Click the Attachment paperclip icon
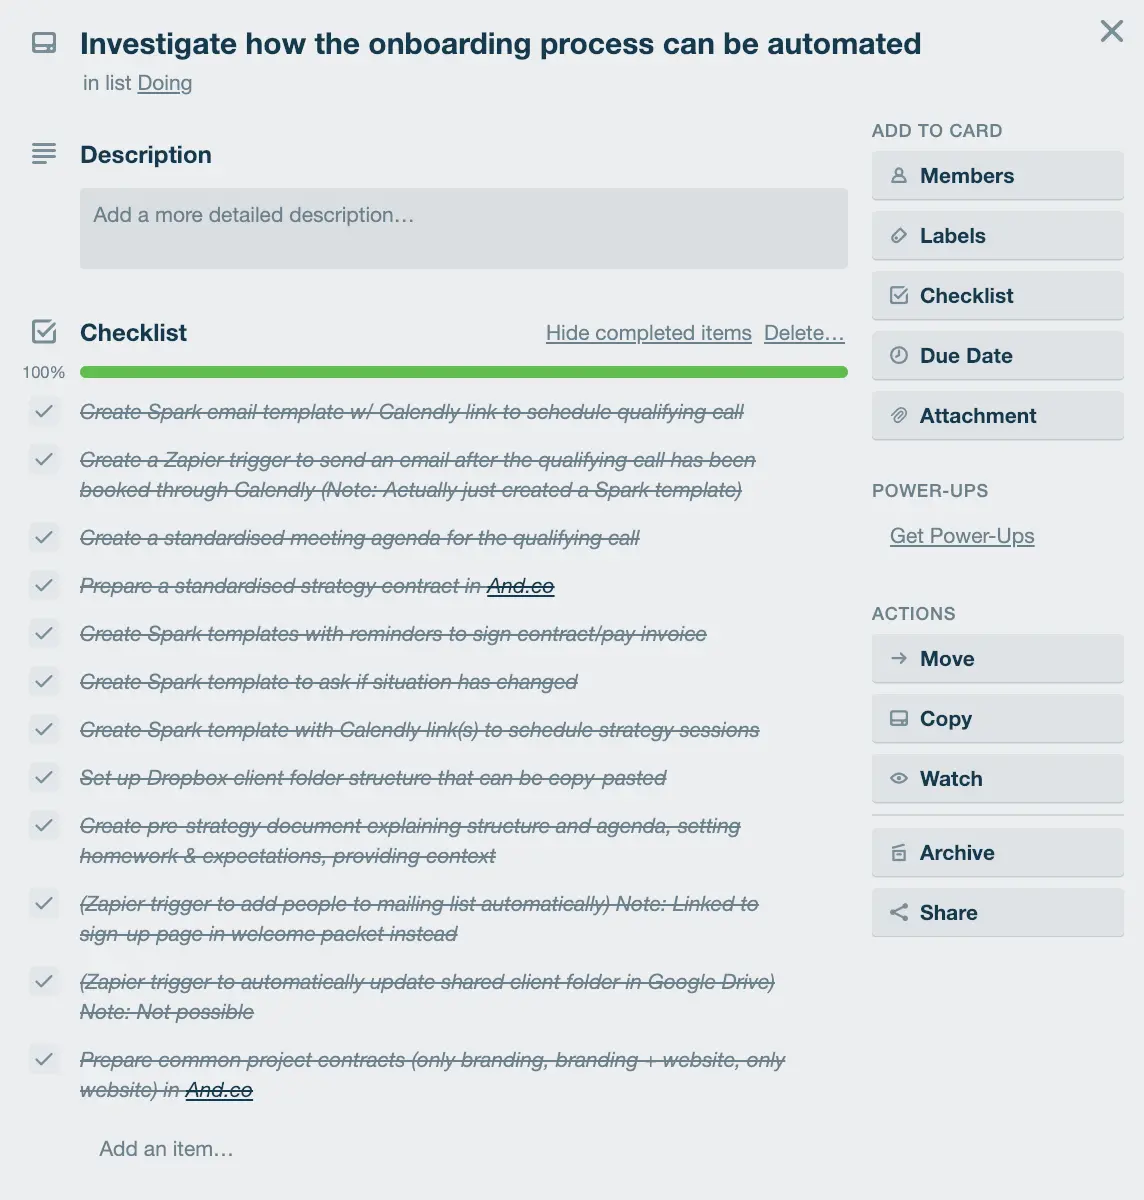Screen dimensions: 1144x1200 [899, 415]
